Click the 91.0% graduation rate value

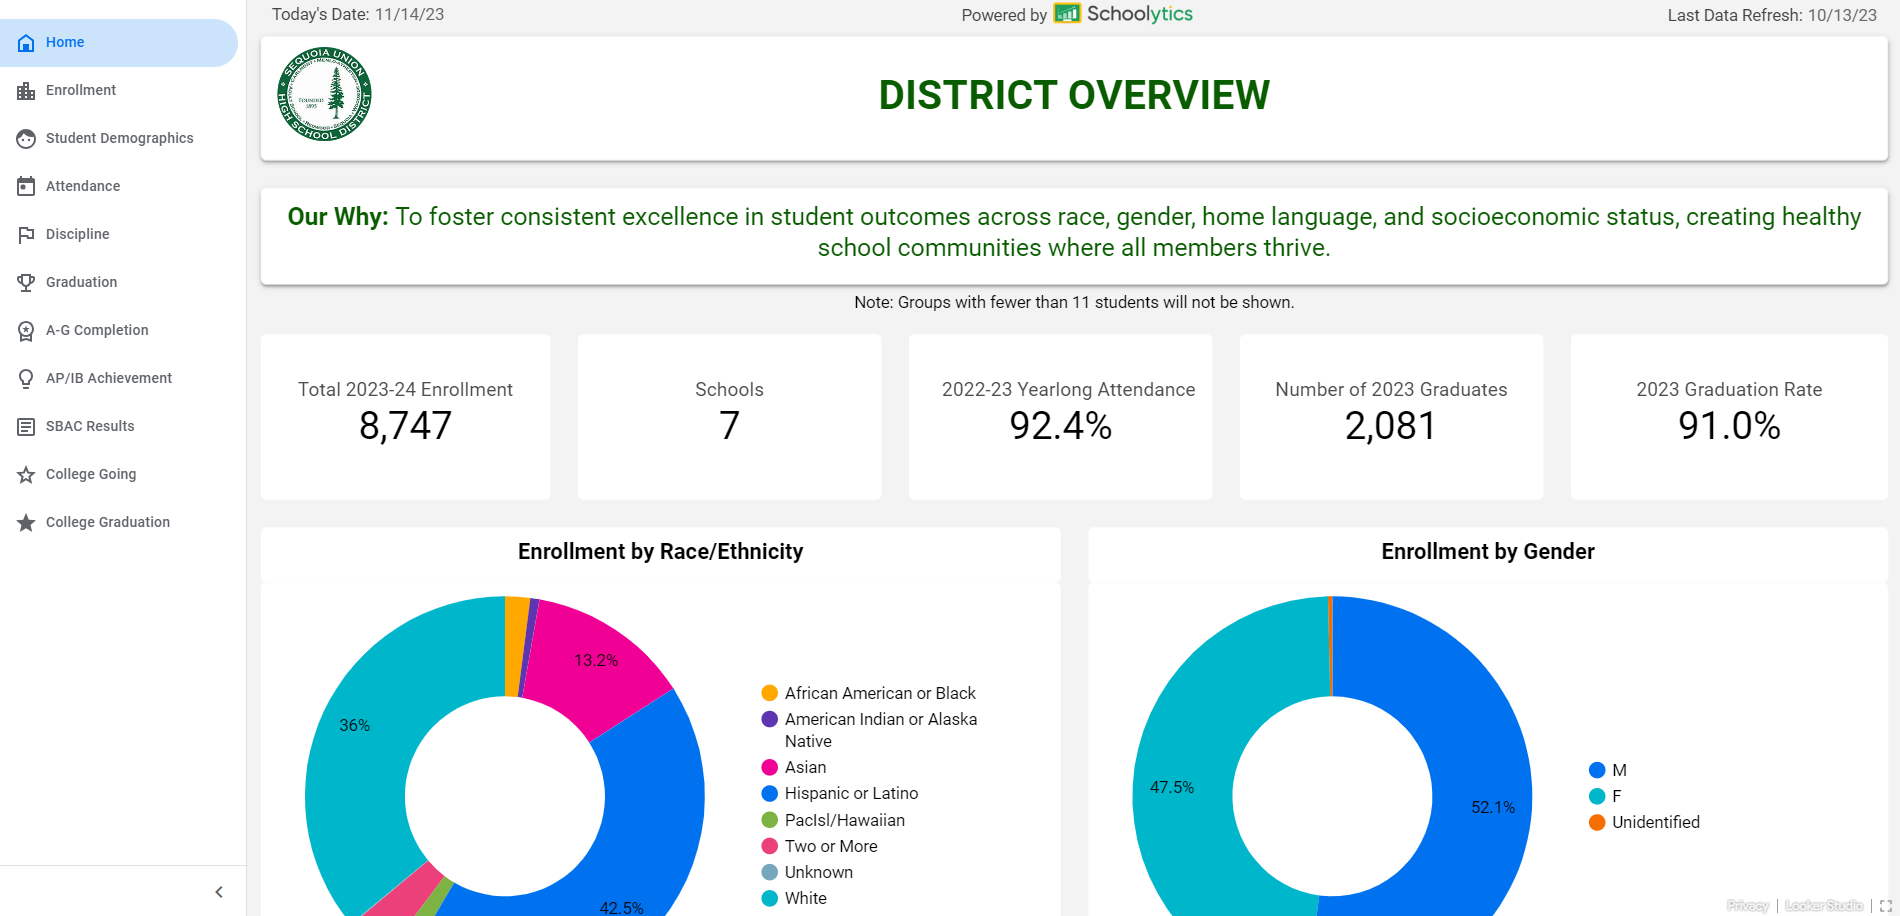click(1729, 426)
